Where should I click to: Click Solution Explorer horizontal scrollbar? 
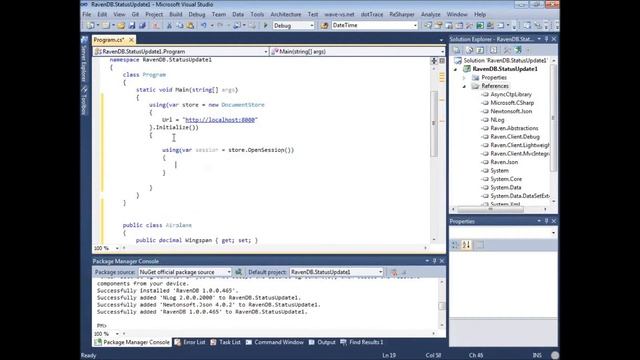coord(490,209)
